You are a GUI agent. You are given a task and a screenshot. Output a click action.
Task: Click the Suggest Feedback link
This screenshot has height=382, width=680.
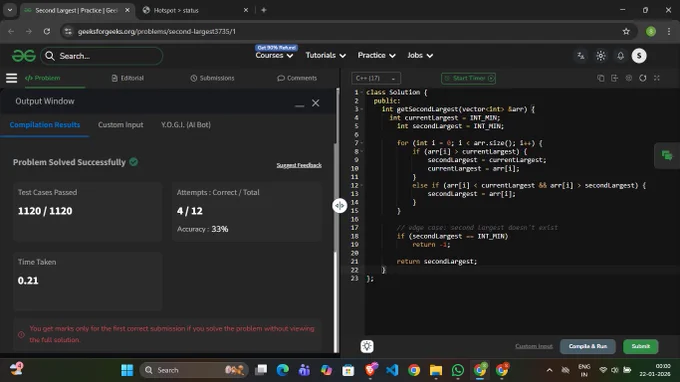point(299,165)
